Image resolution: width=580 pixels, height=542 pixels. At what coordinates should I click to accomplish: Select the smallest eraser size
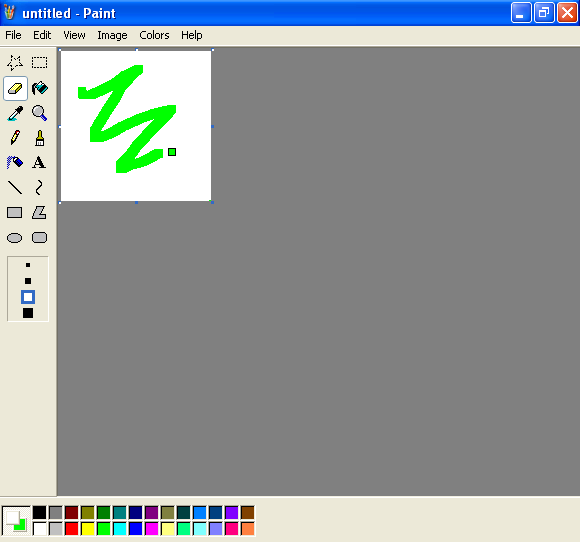pos(28,265)
